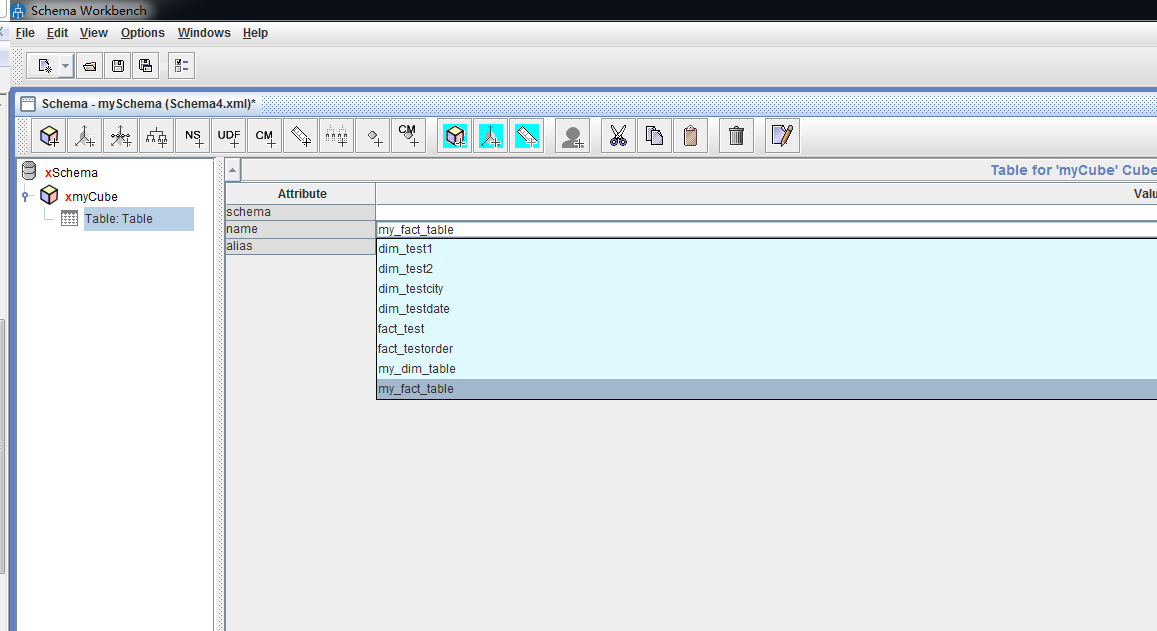Click the Add Calculated Member Property icon
Image resolution: width=1157 pixels, height=631 pixels.
click(408, 136)
